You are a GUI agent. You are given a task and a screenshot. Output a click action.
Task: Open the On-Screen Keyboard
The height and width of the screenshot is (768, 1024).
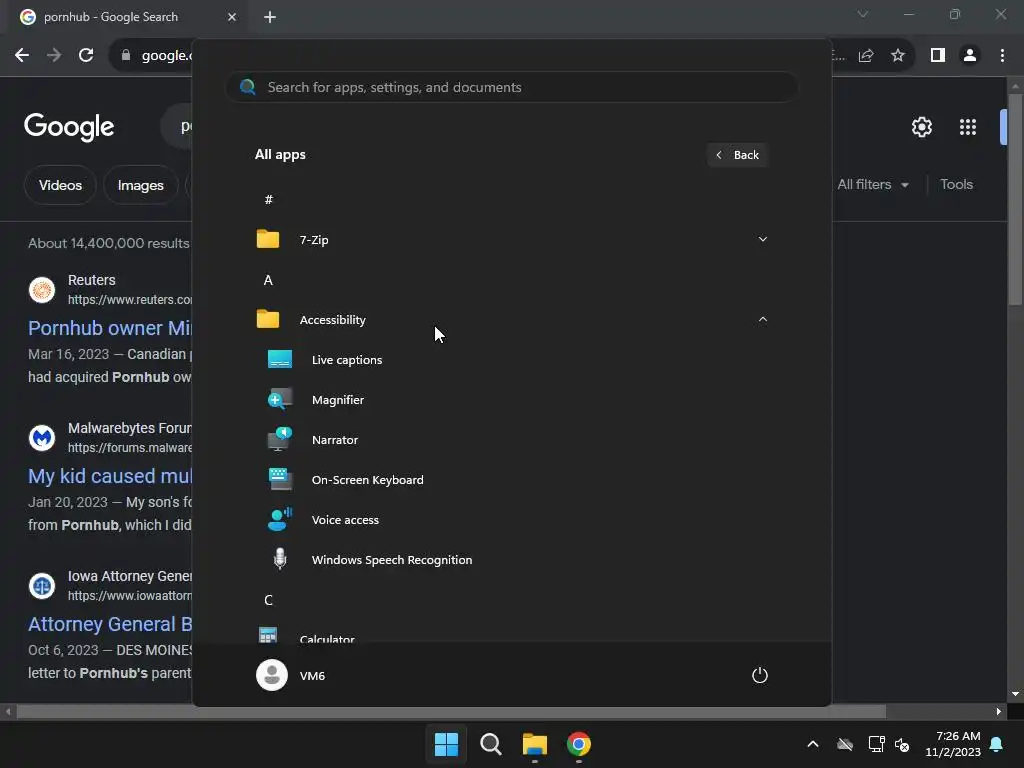point(512,480)
